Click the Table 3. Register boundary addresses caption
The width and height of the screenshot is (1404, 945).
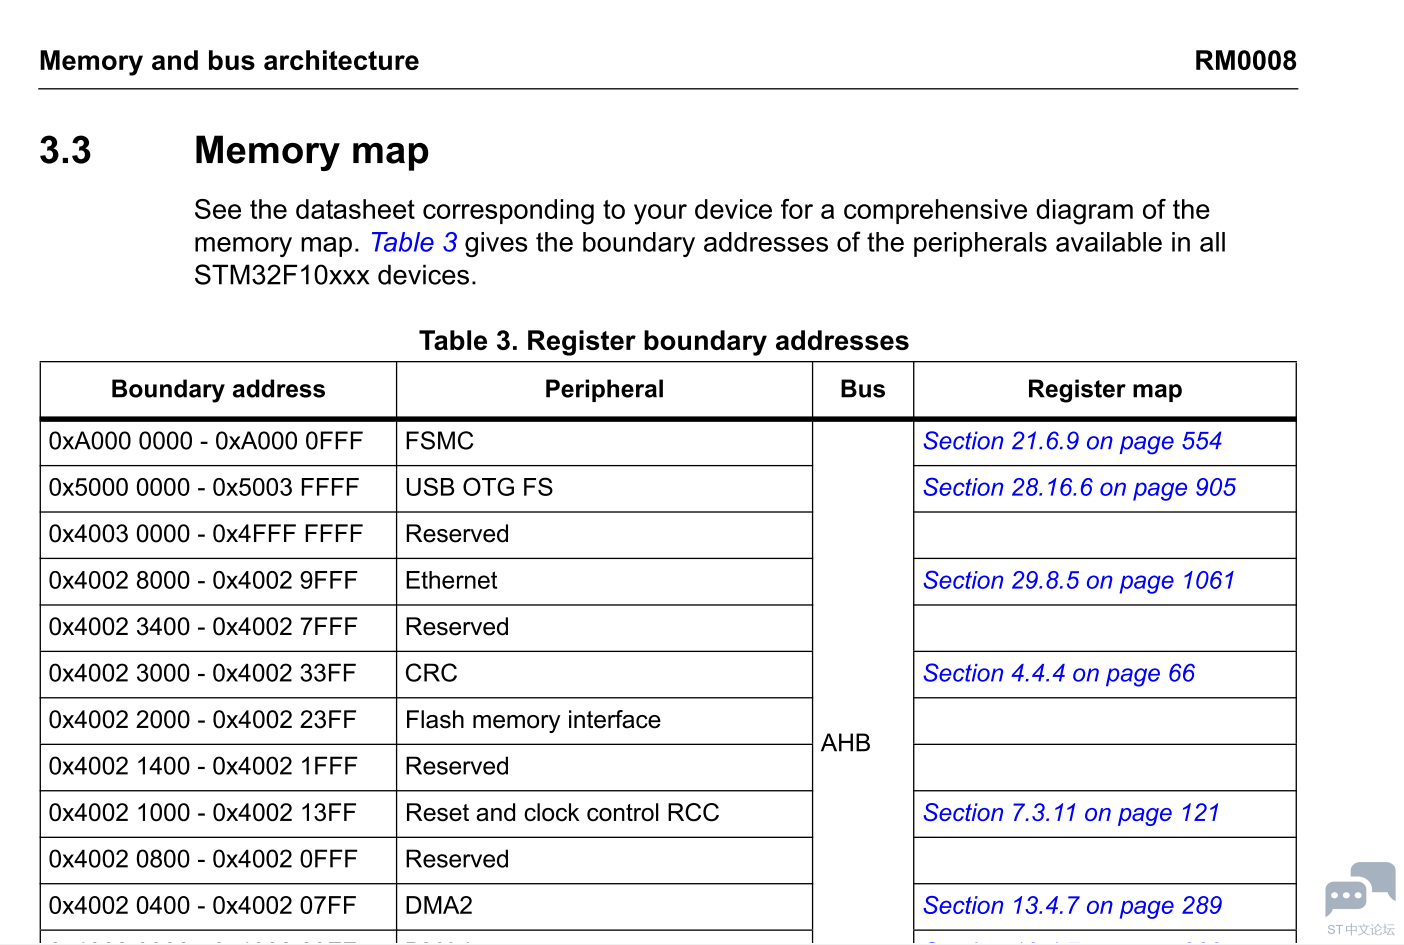coord(664,341)
